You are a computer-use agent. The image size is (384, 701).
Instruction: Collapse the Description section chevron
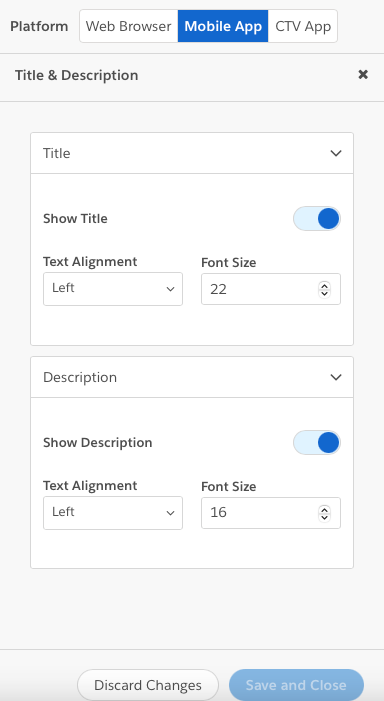pyautogui.click(x=336, y=377)
